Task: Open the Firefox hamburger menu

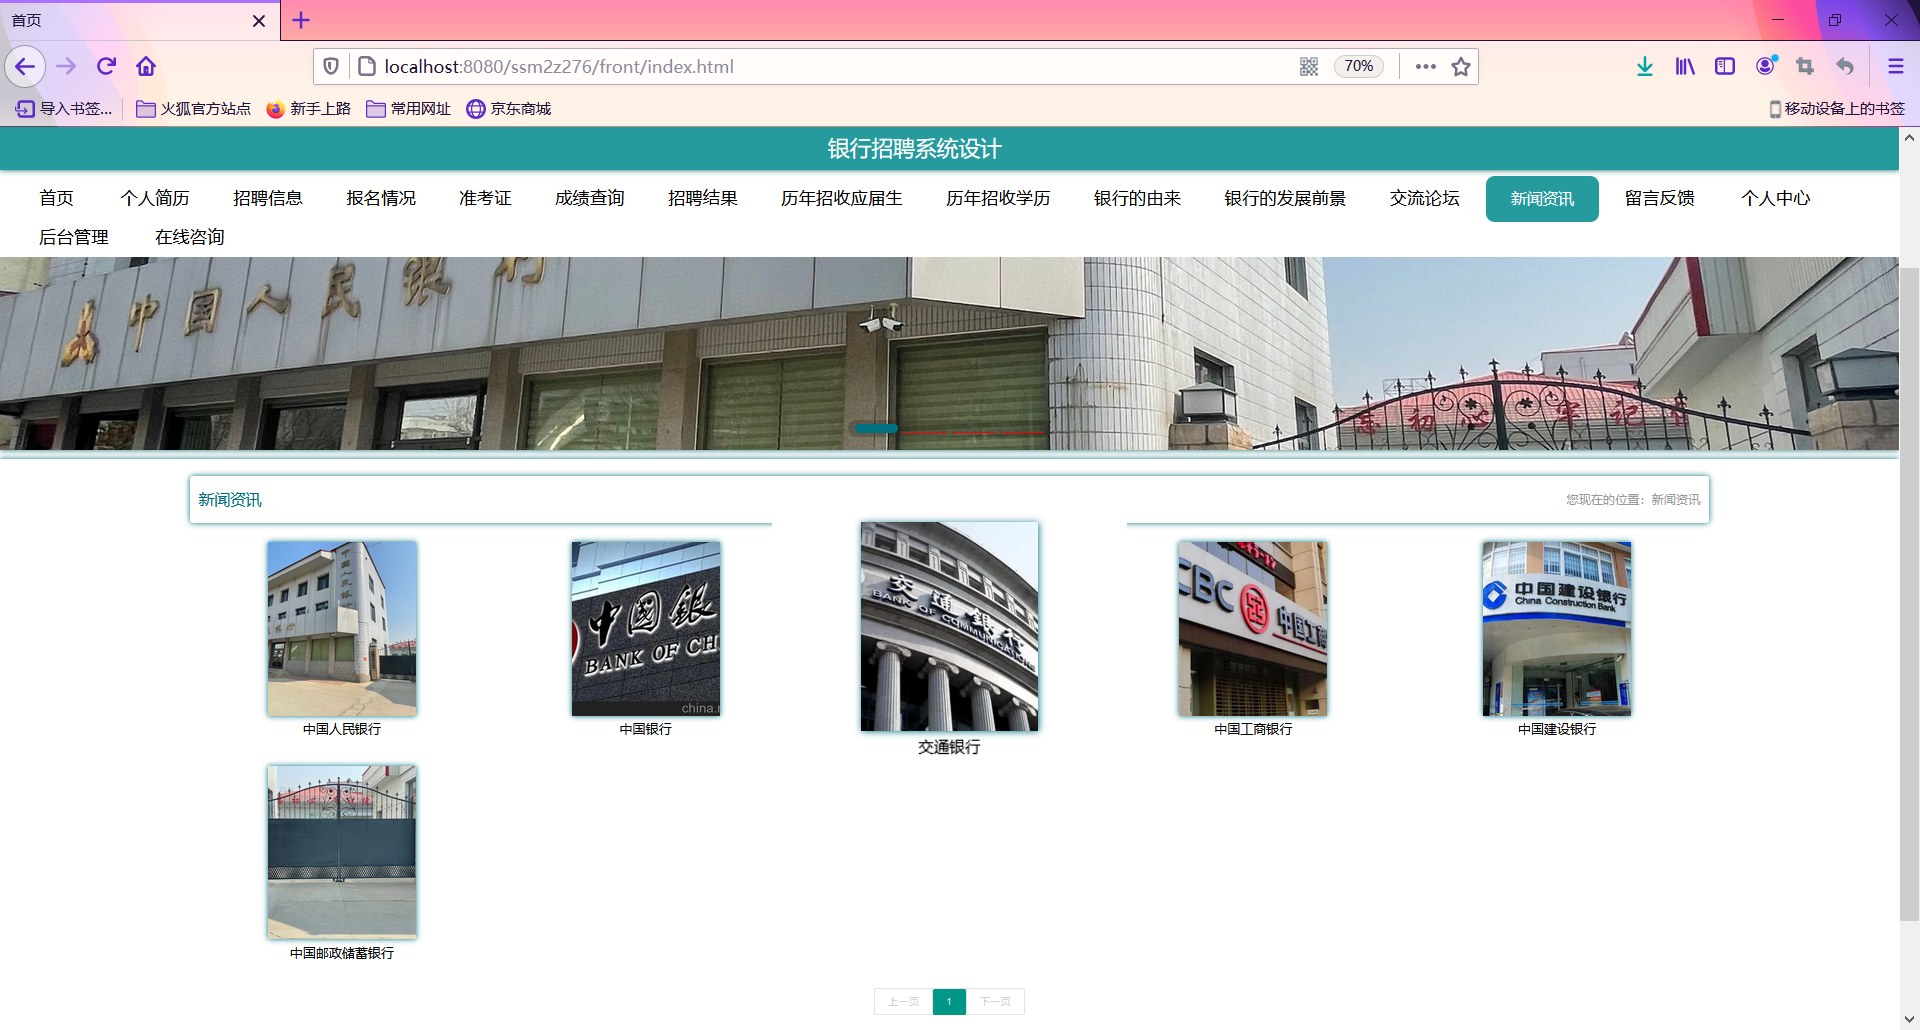Action: pos(1895,67)
